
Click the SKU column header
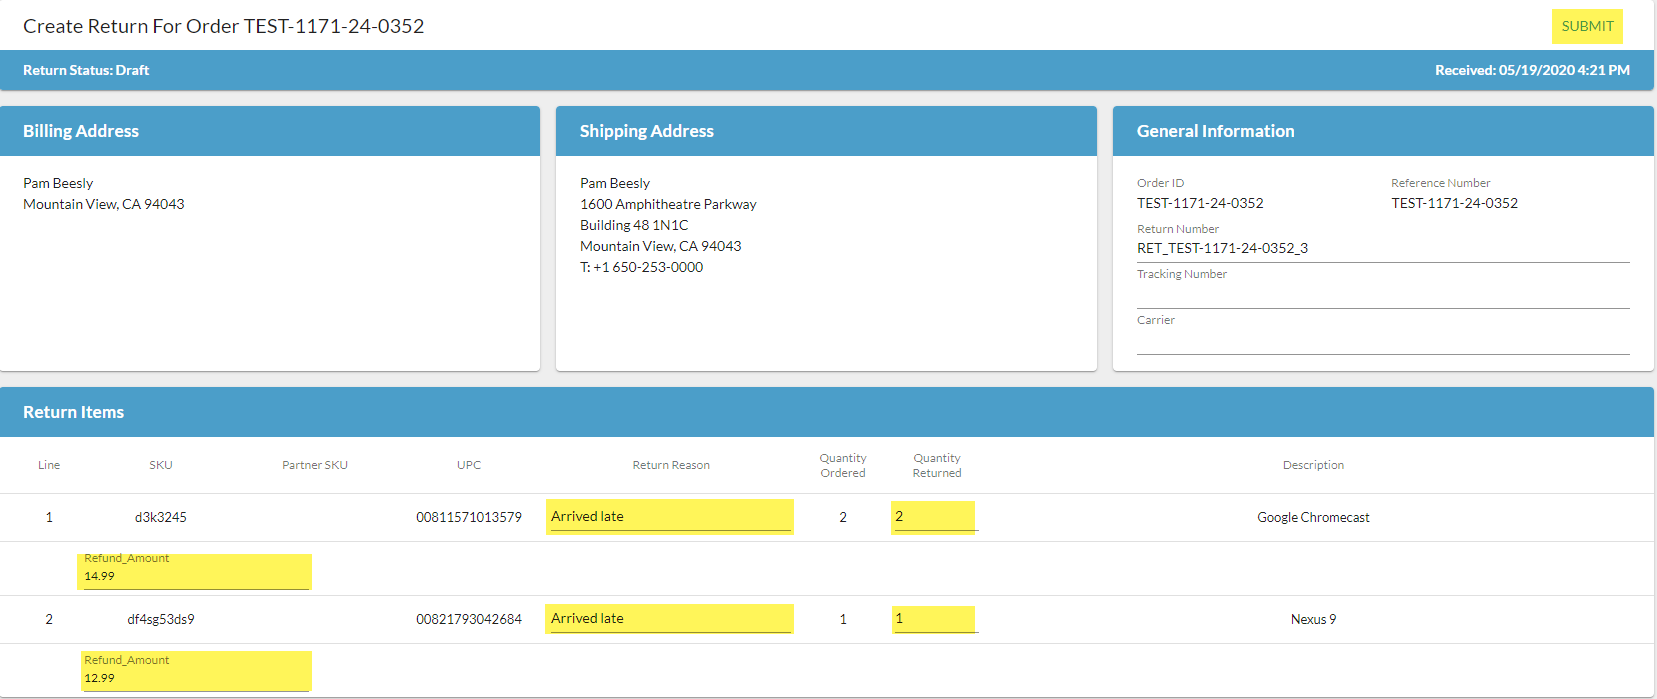pyautogui.click(x=161, y=465)
